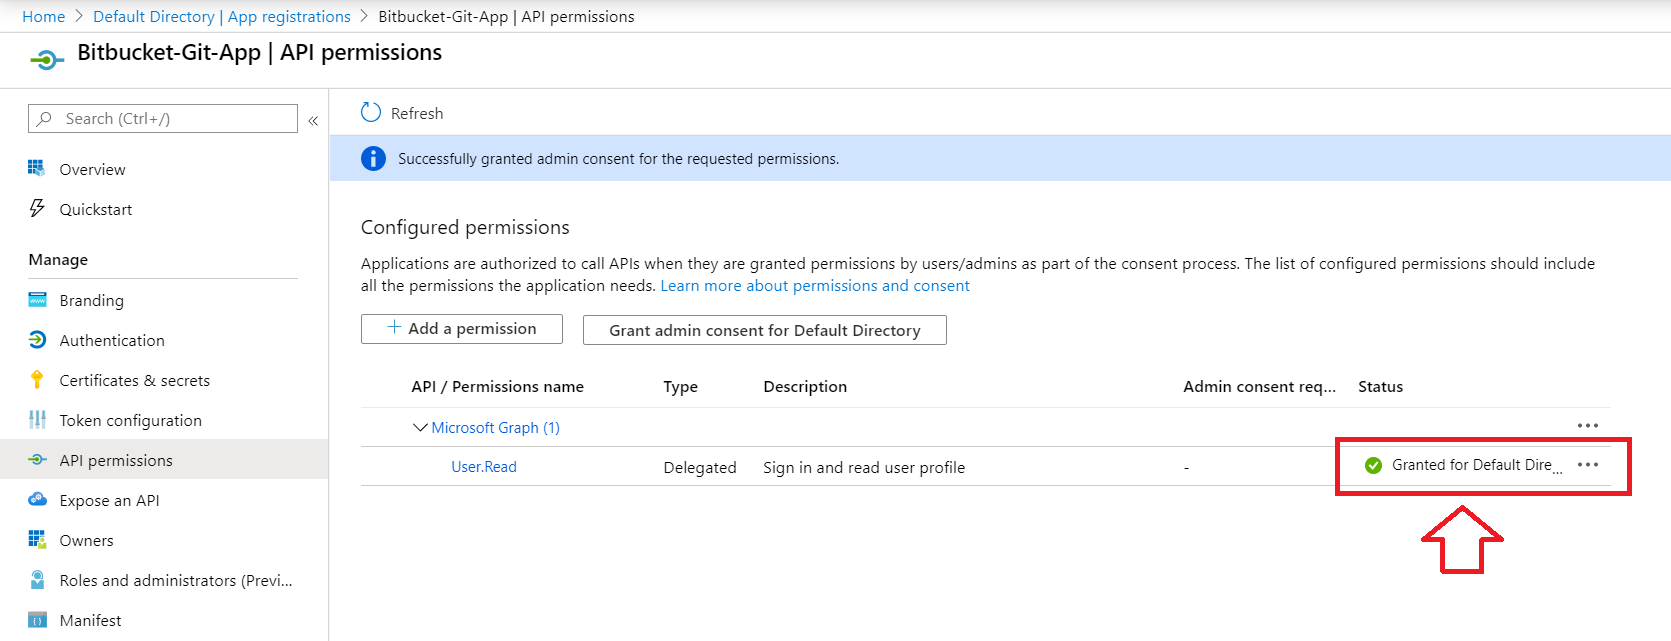
Task: Open Expose an API
Action: tap(110, 500)
